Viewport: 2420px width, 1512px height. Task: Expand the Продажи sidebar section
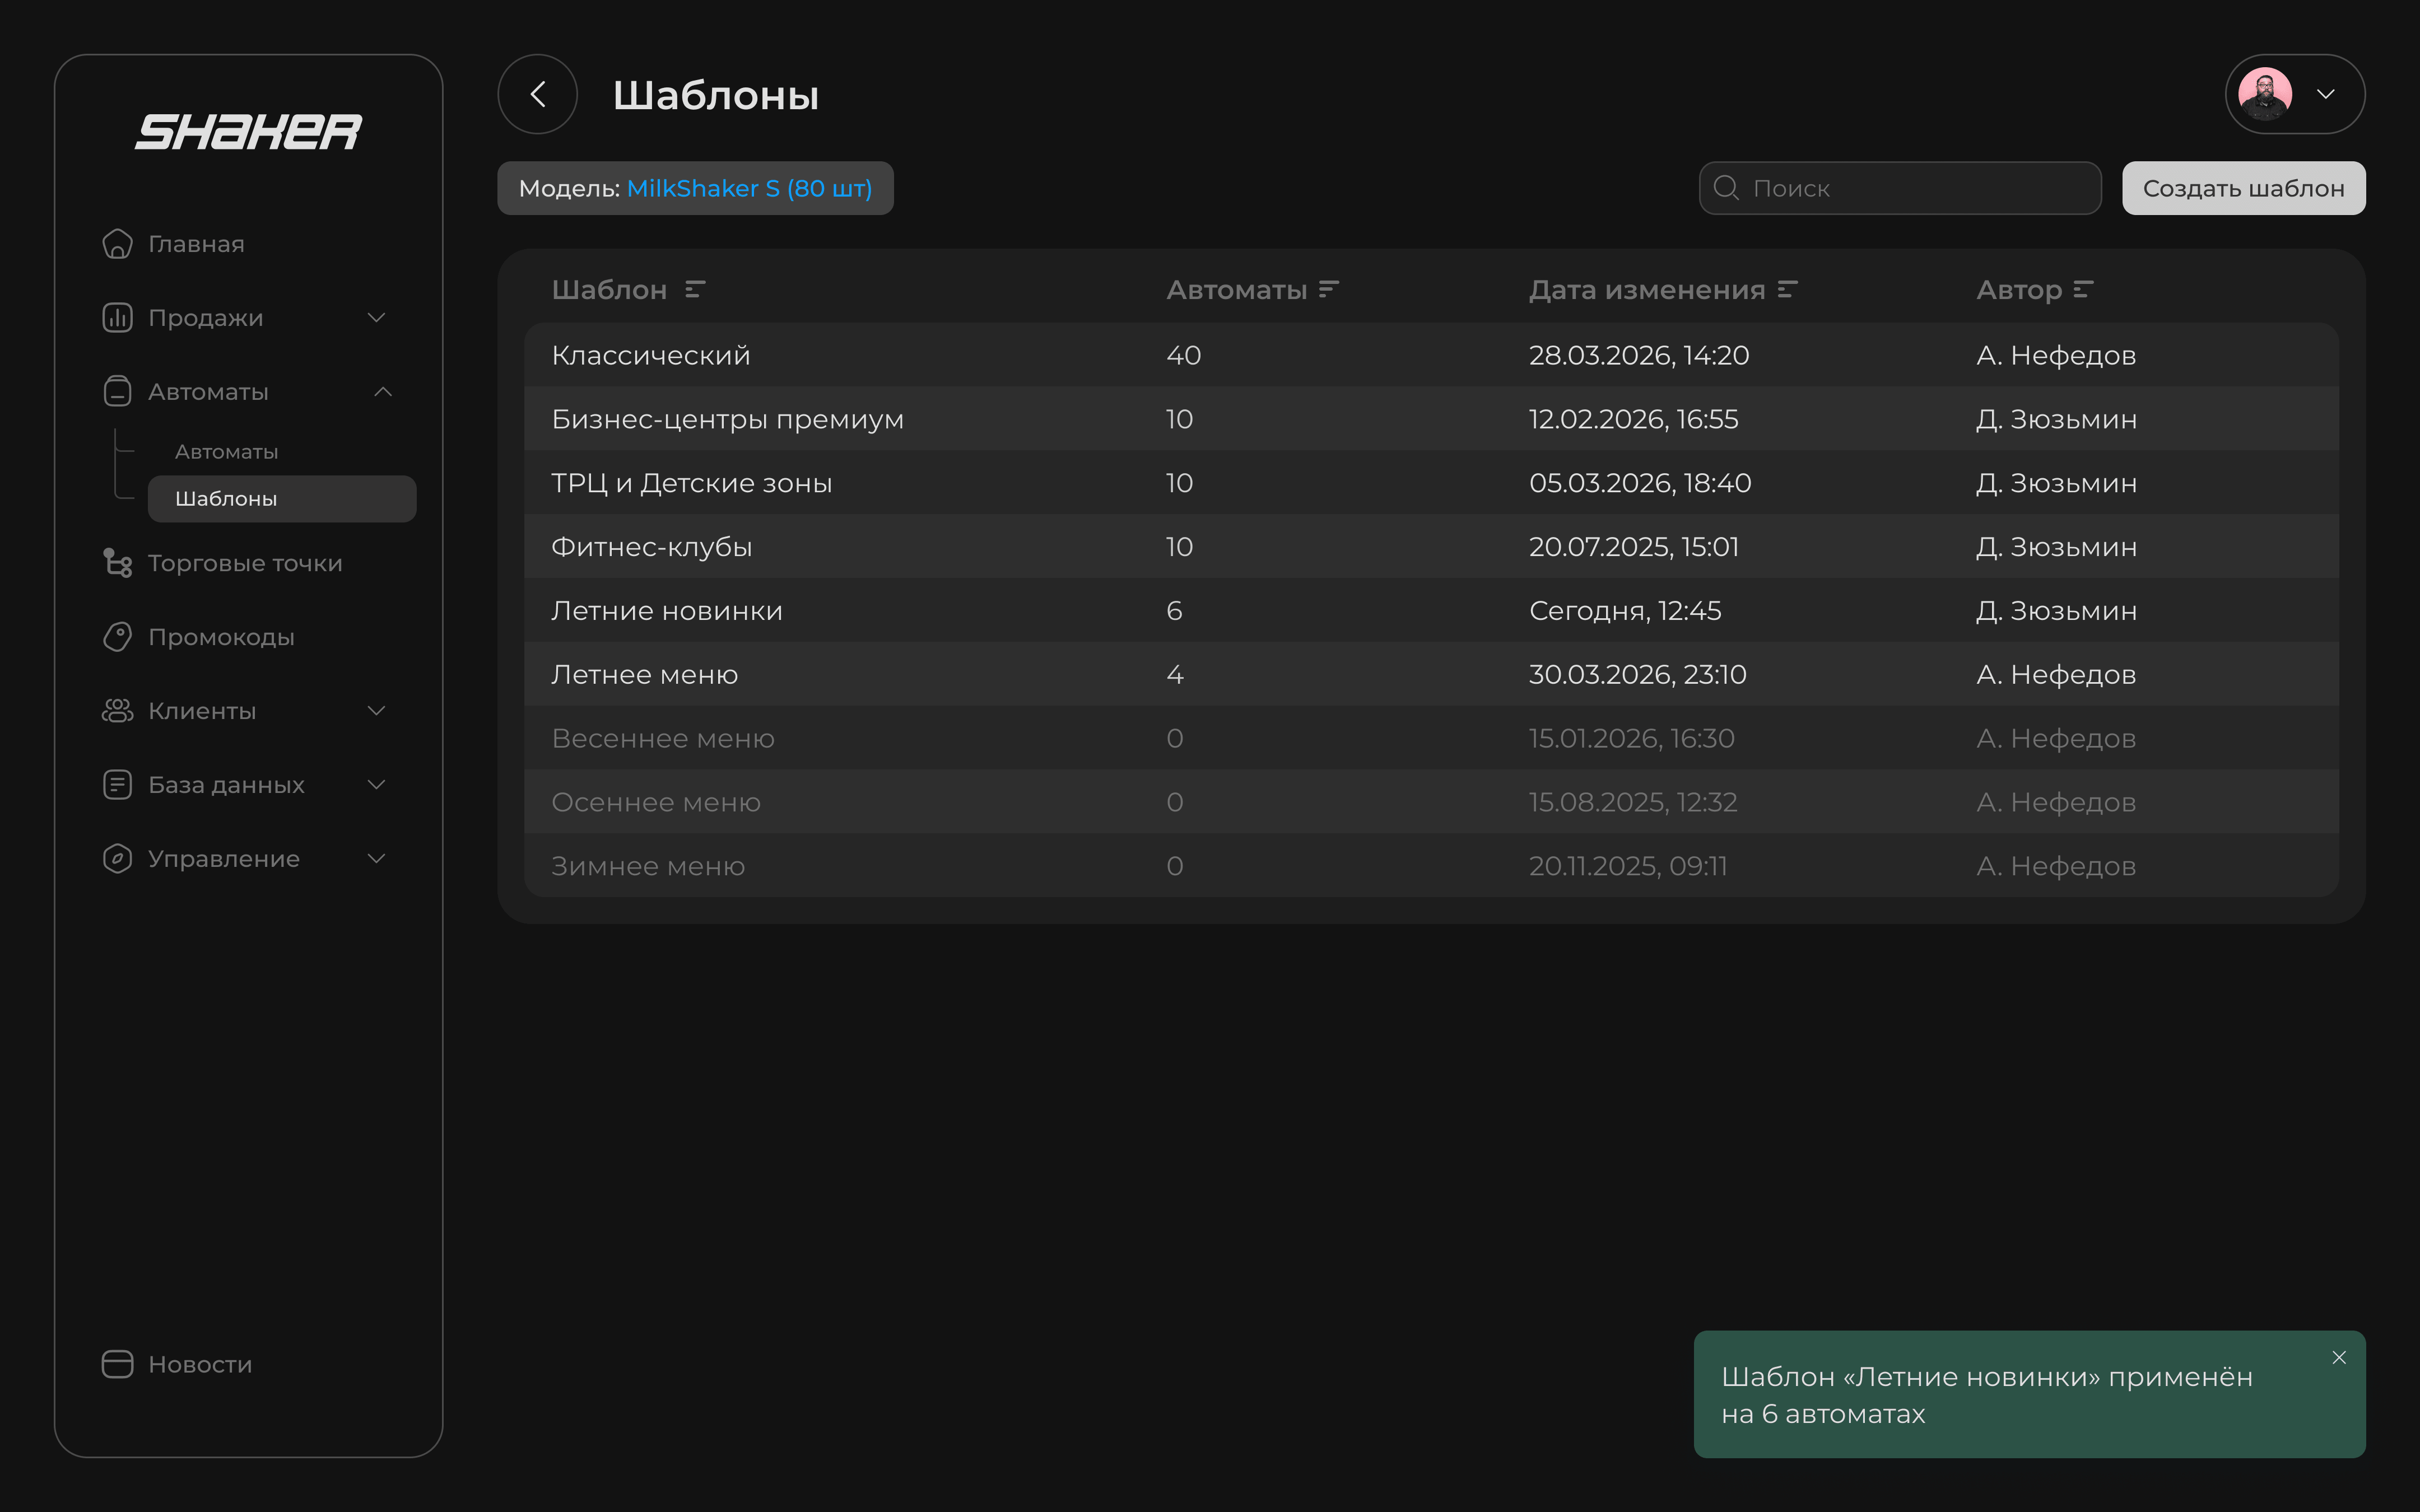(376, 318)
